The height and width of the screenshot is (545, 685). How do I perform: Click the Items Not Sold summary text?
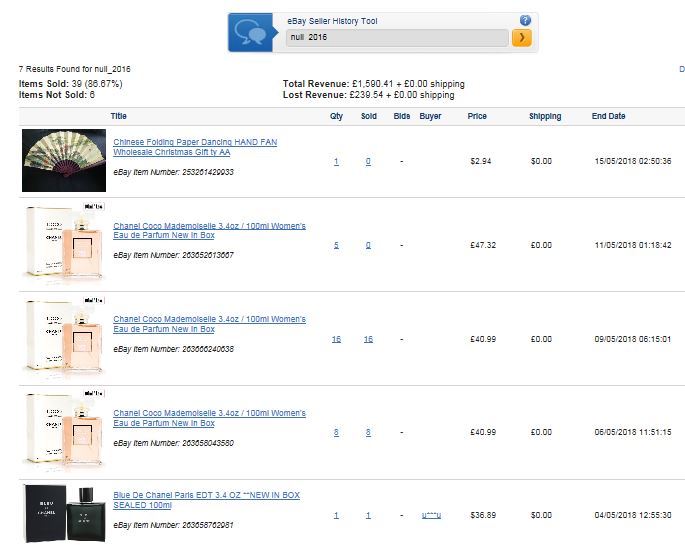click(56, 95)
